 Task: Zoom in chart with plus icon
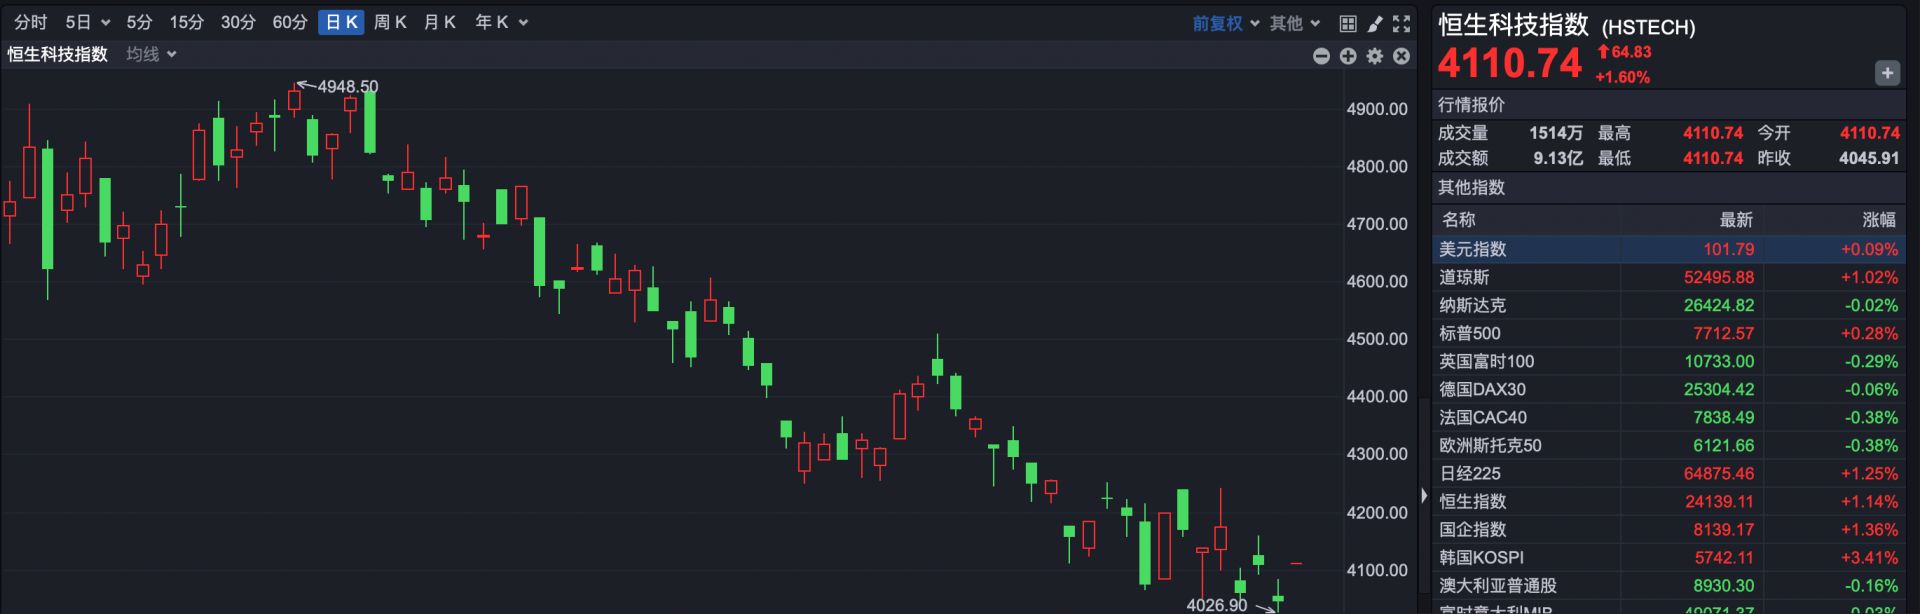point(1348,56)
